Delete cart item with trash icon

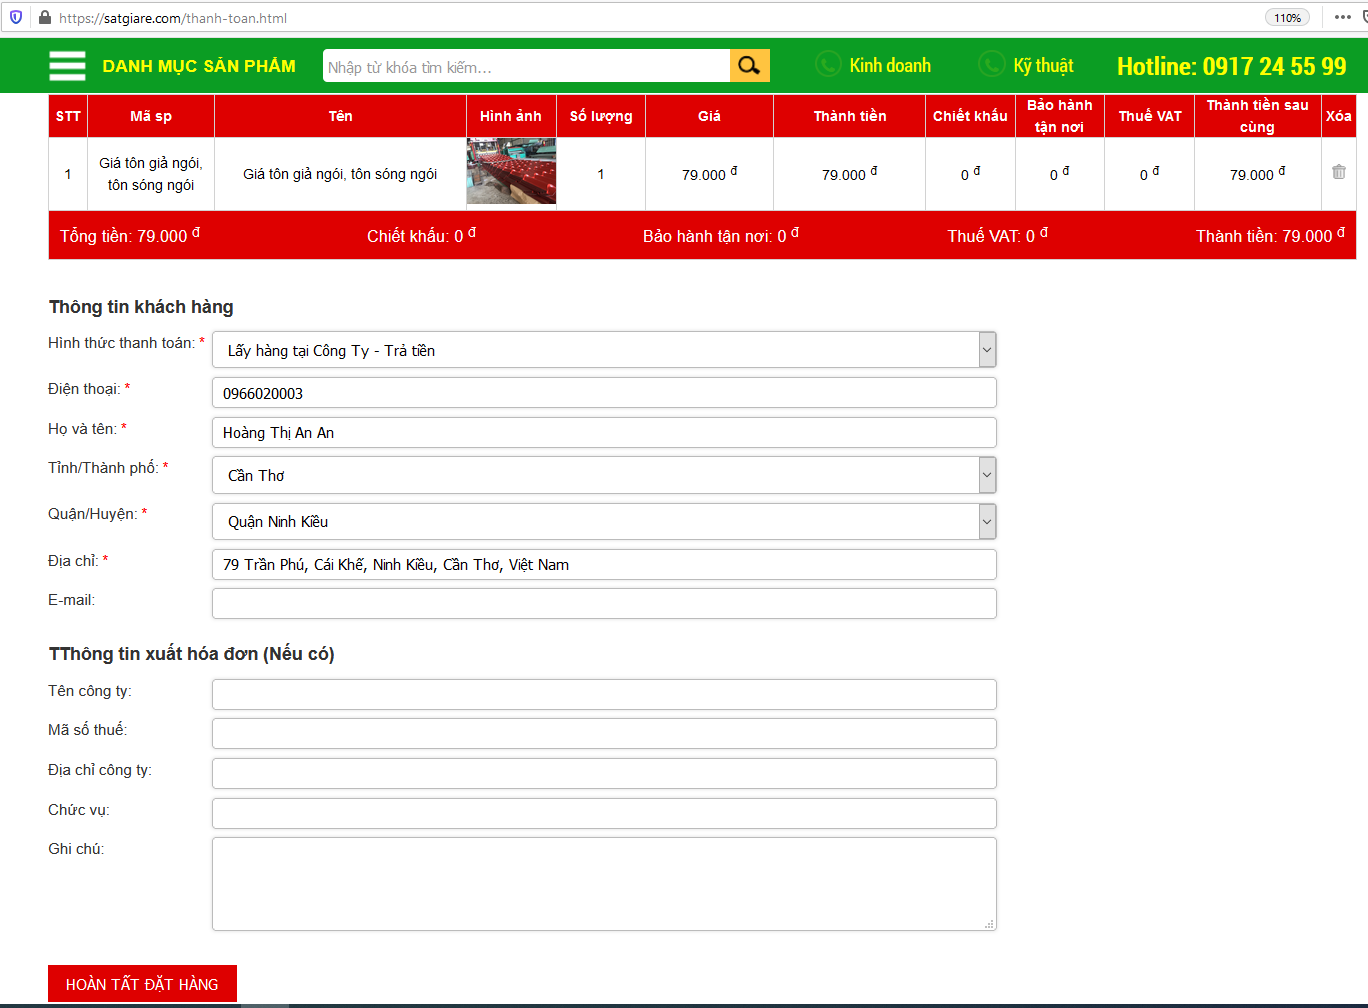pyautogui.click(x=1338, y=172)
